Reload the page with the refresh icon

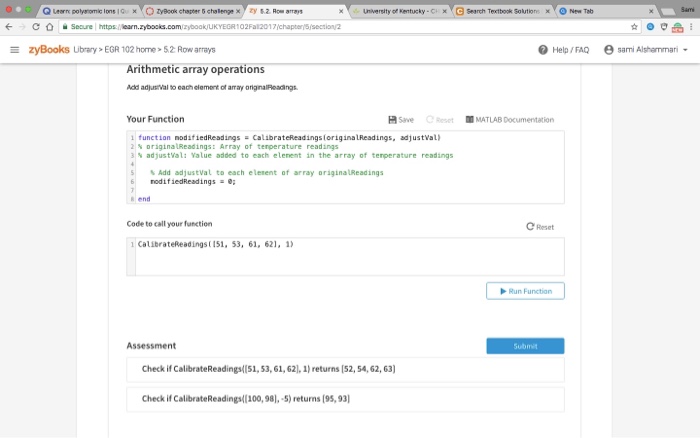(36, 27)
